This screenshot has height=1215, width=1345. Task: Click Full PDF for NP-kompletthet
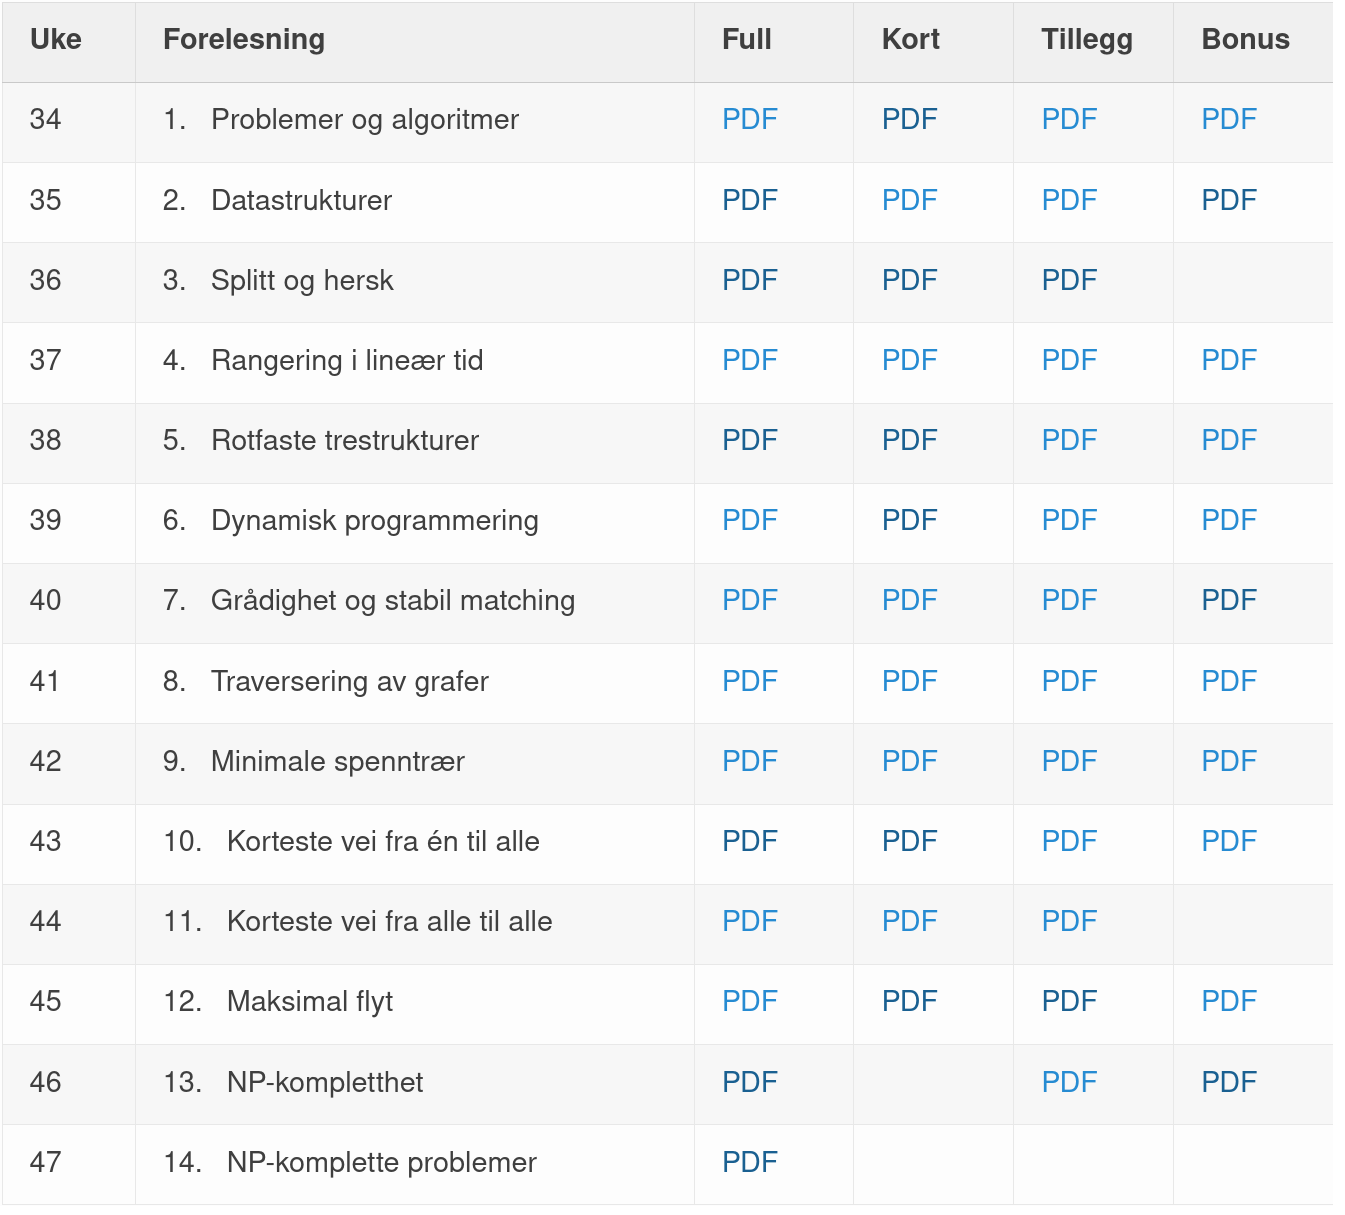[749, 1082]
